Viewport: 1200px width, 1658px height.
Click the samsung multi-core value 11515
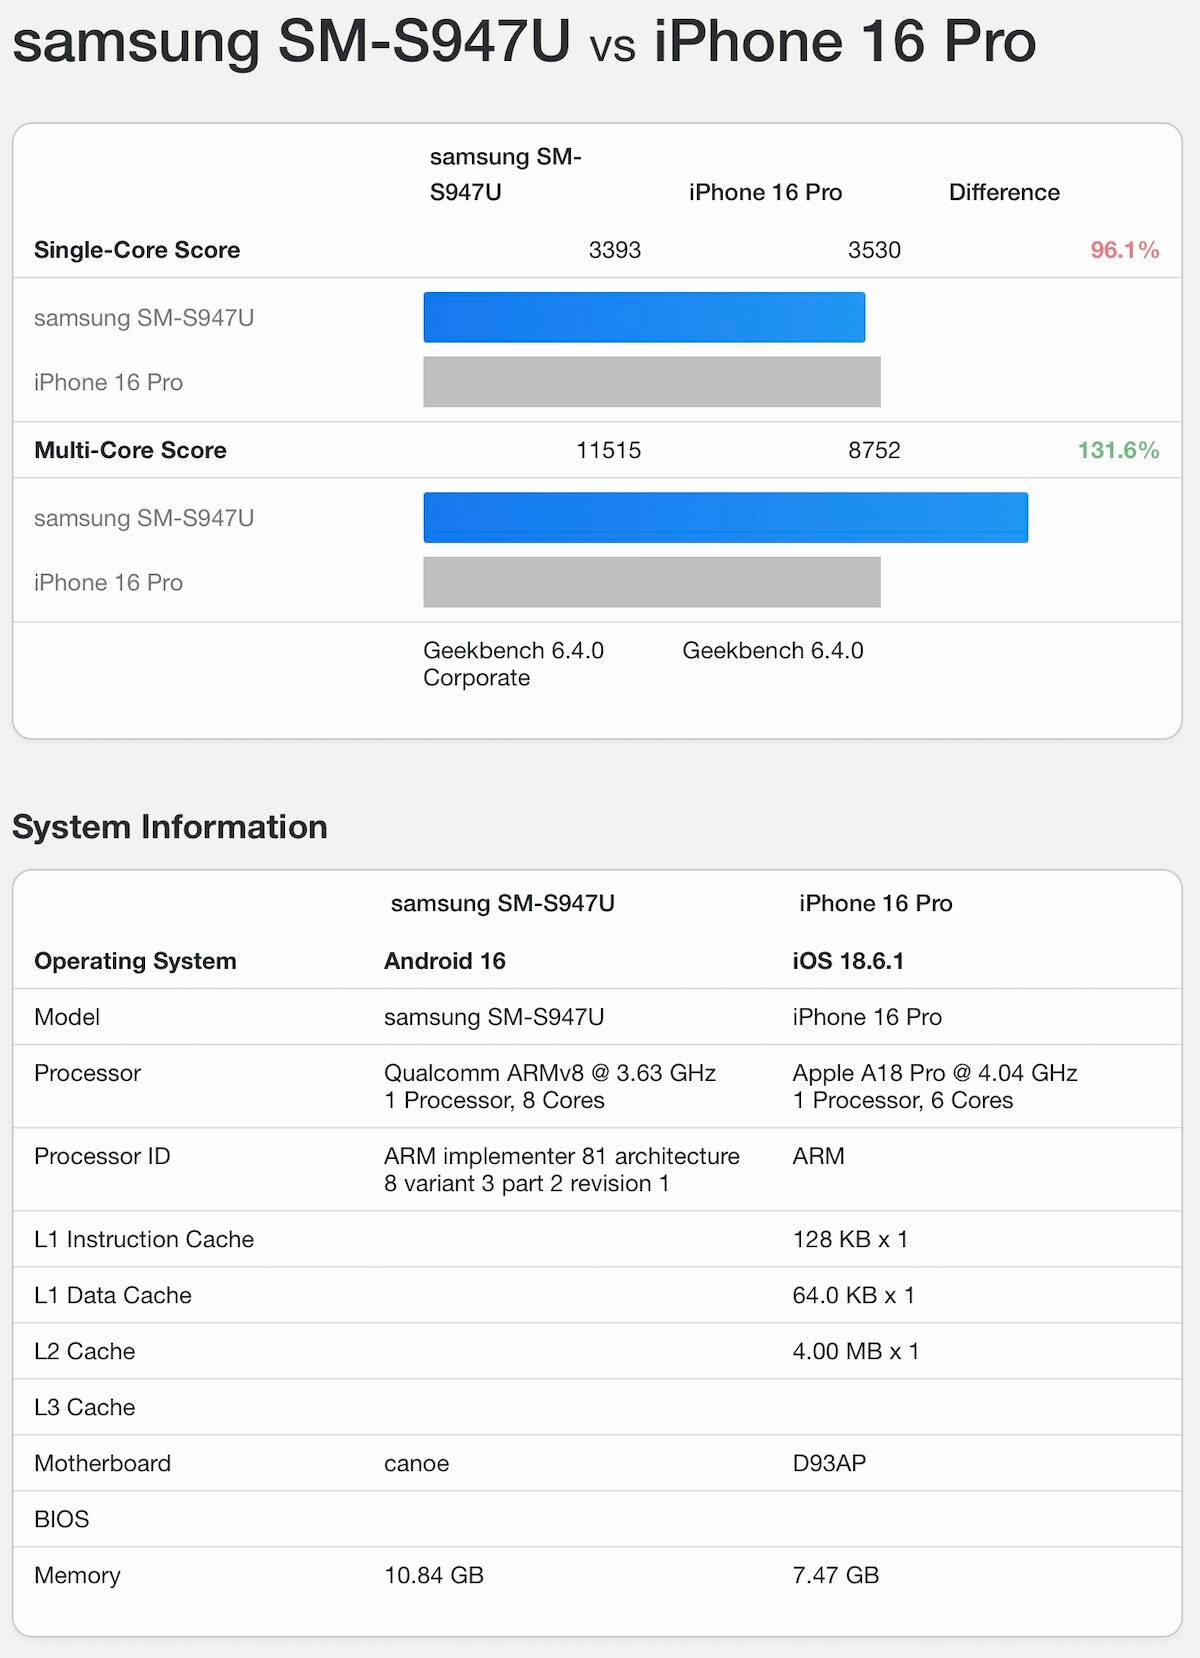point(608,450)
